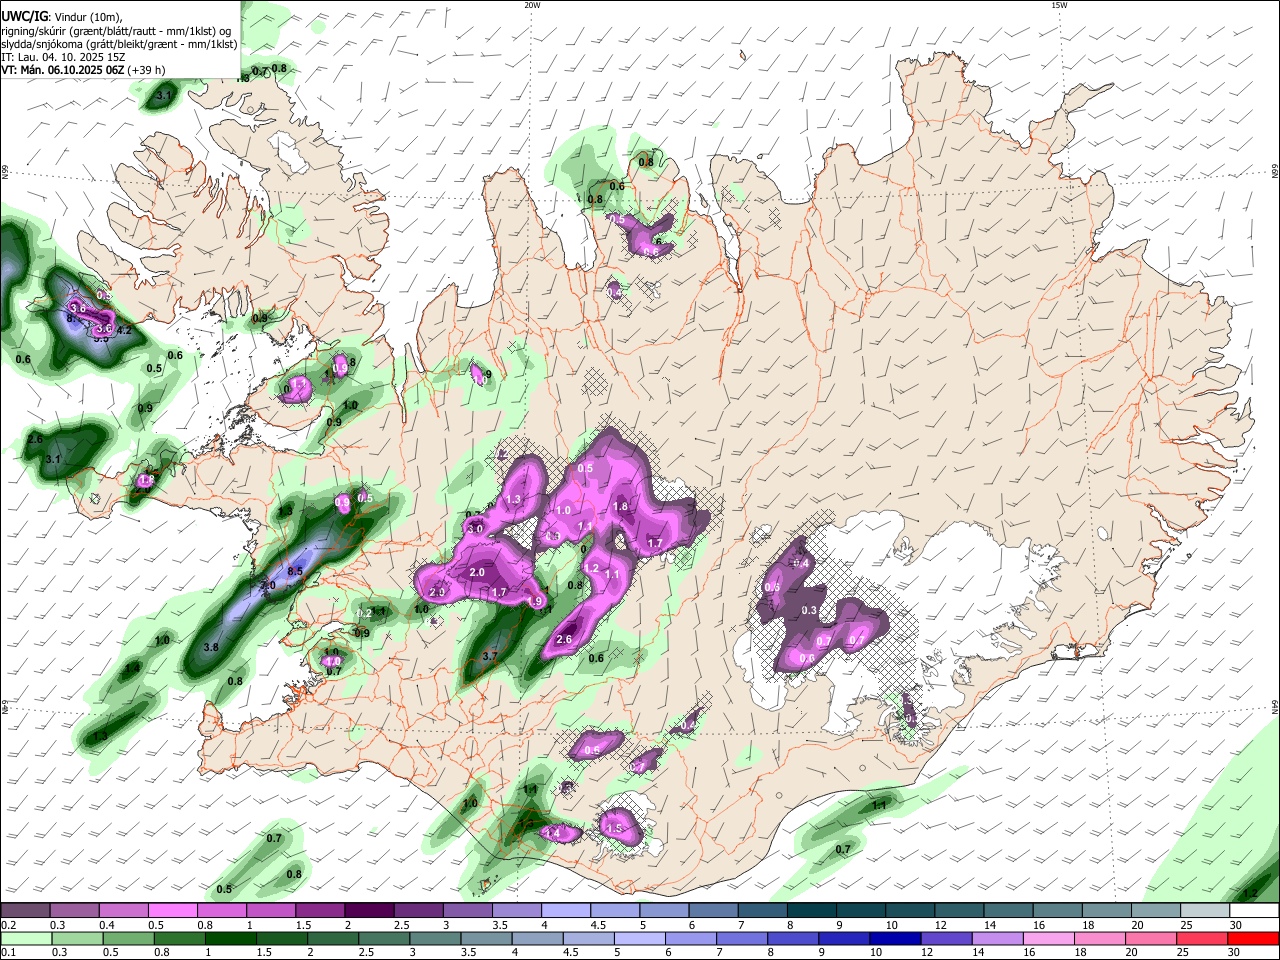This screenshot has height=960, width=1280.
Task: Click the 25 label in the upper legend row
Action: [x=1188, y=925]
